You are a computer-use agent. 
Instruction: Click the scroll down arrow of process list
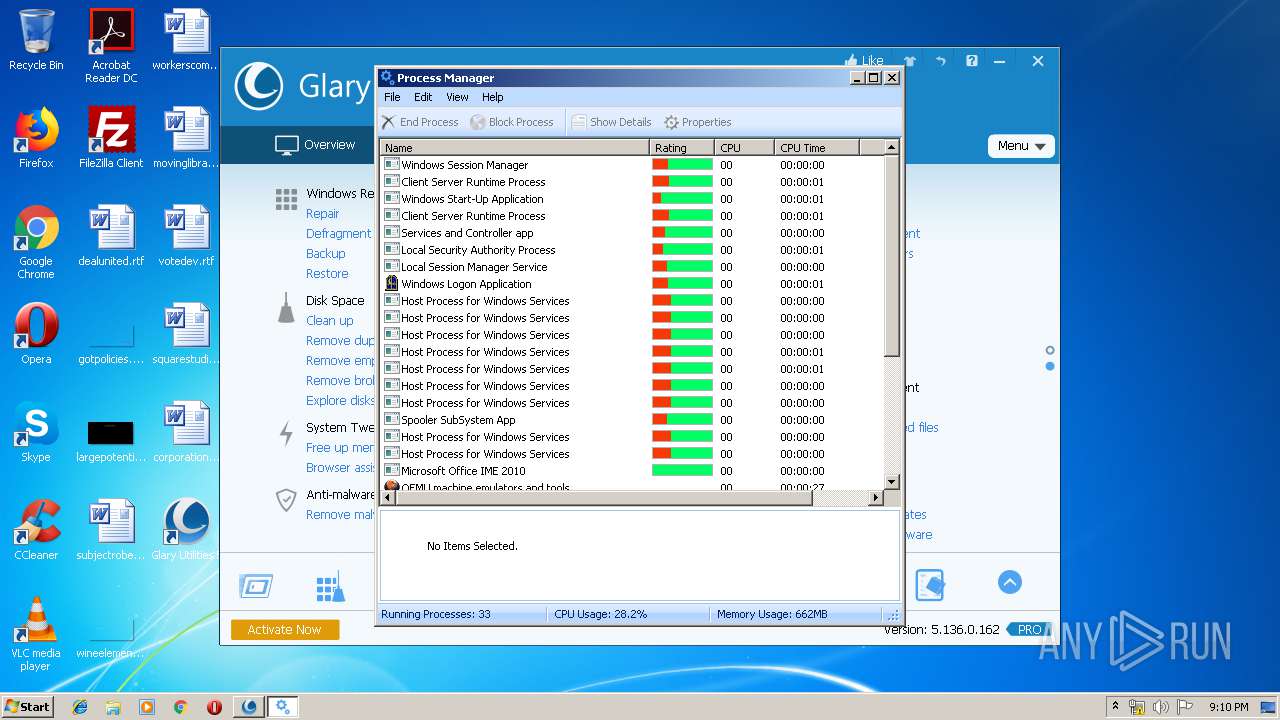(x=892, y=482)
